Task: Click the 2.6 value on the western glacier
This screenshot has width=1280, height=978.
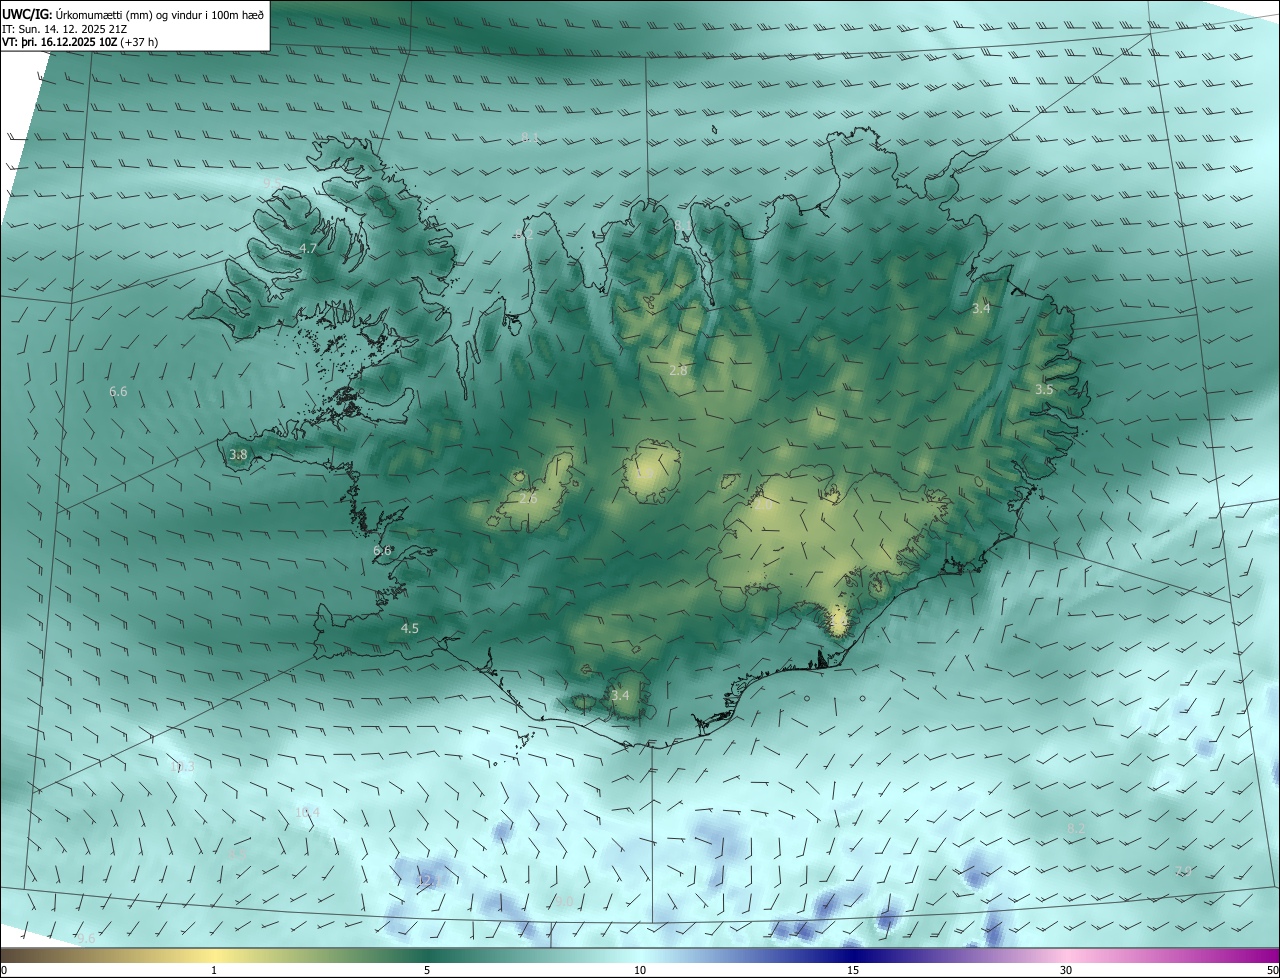Action: pyautogui.click(x=528, y=498)
